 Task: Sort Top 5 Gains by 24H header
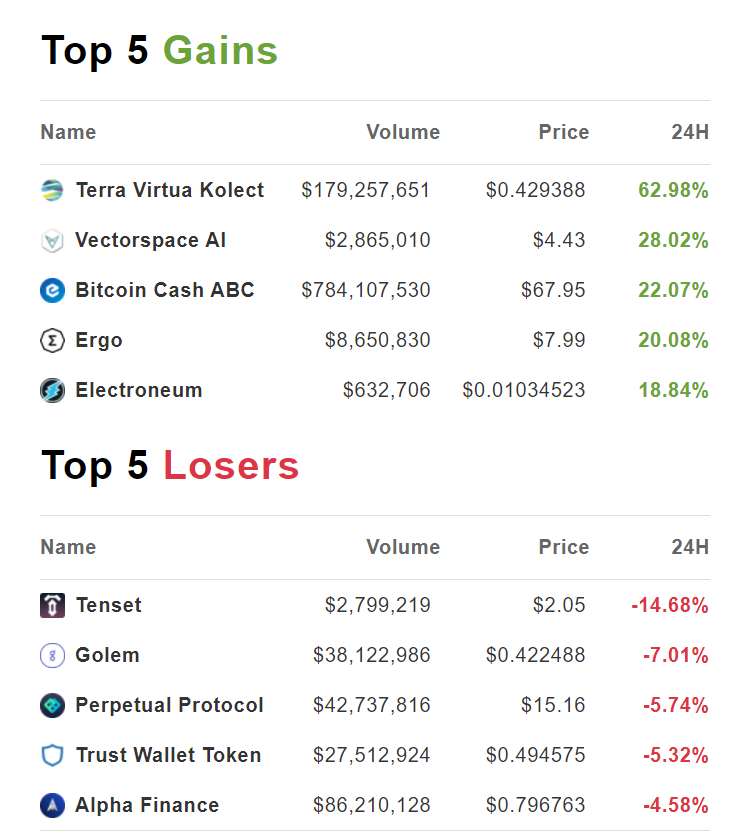(690, 133)
